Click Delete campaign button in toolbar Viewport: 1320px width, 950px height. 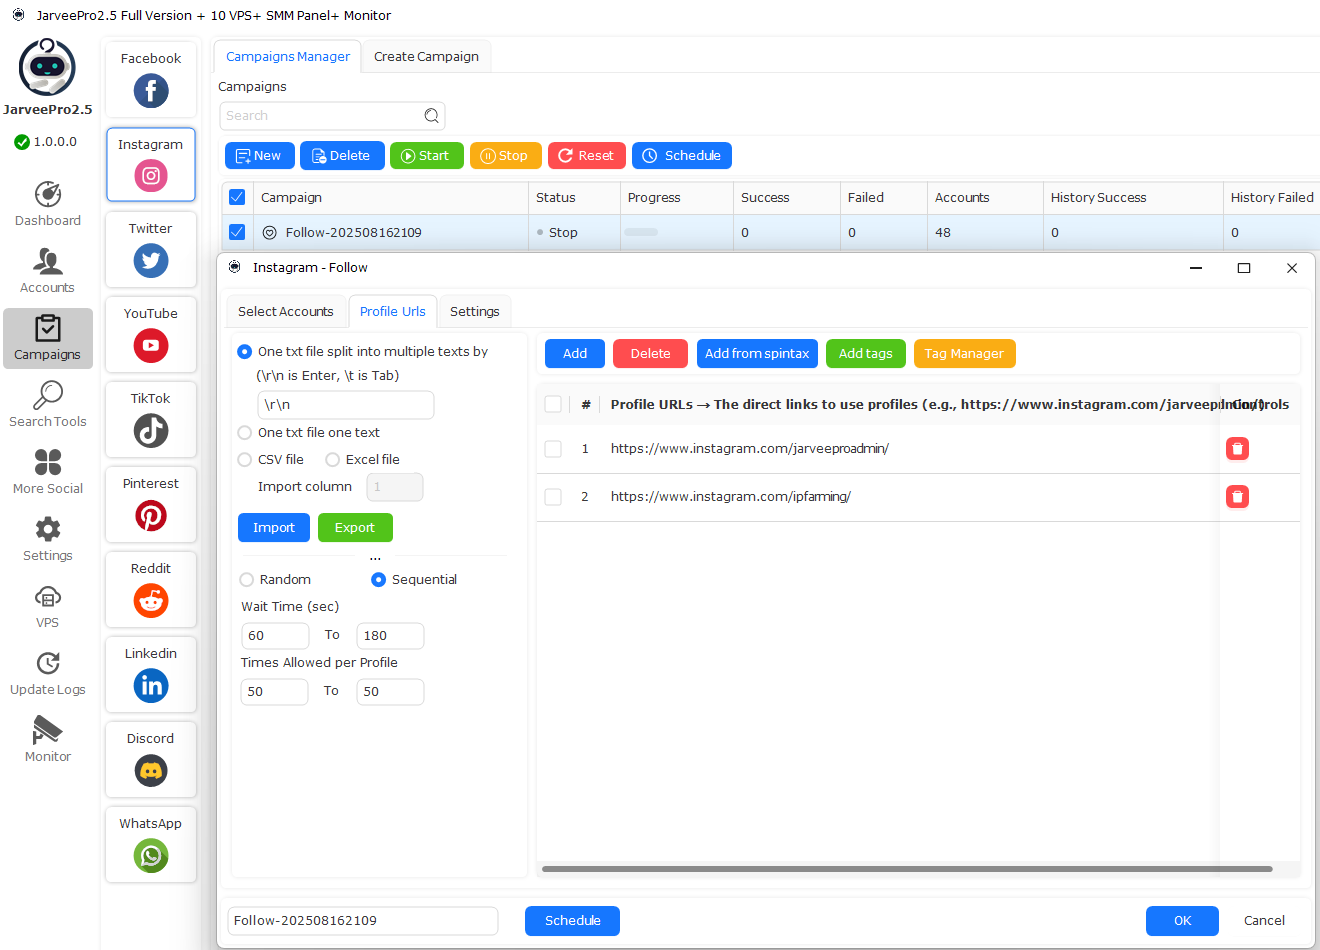pos(342,156)
